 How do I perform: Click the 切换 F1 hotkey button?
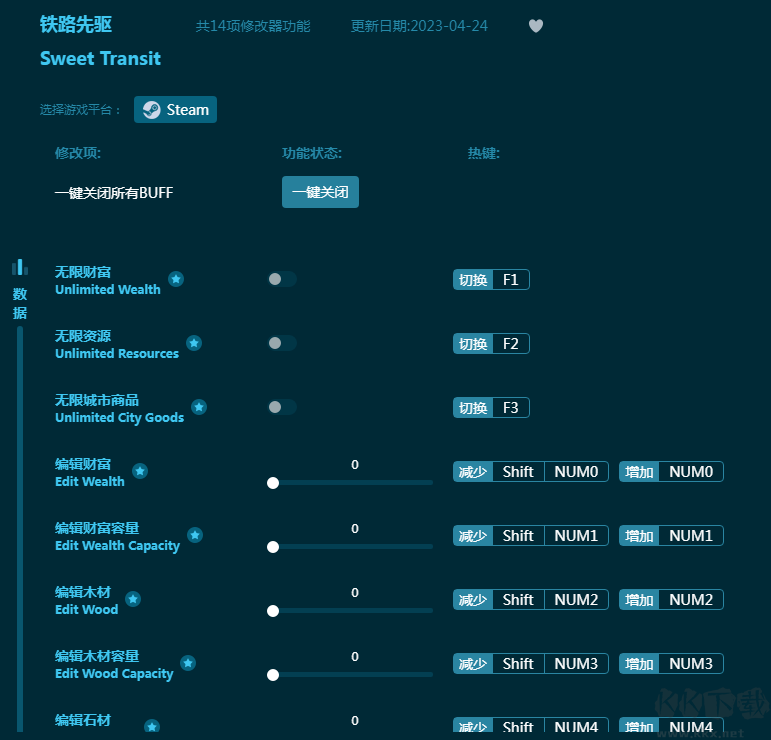491,280
